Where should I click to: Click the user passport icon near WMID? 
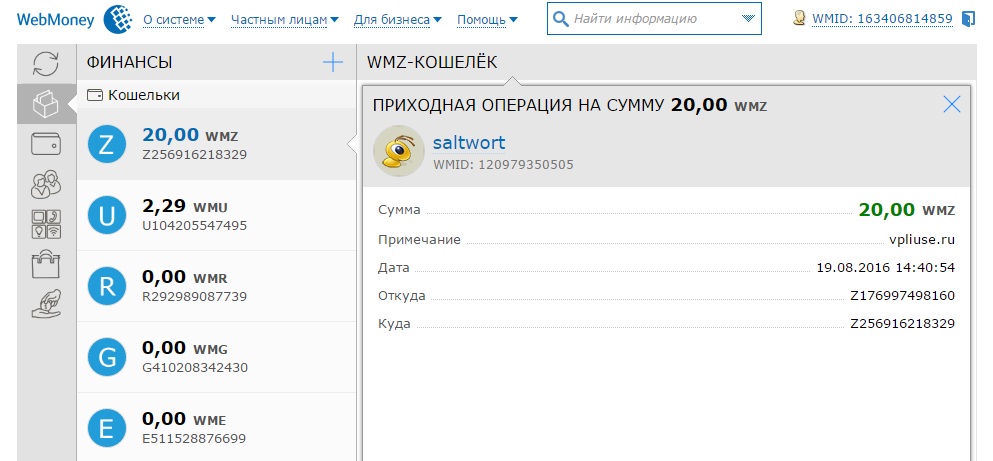pyautogui.click(x=799, y=18)
